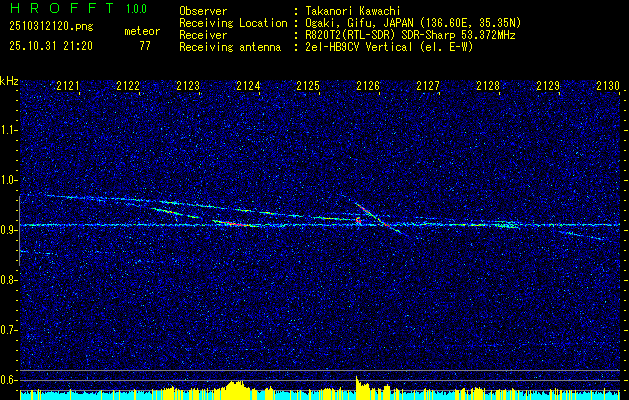629x400 pixels.
Task: Click the 2126 time axis label
Action: 368,86
